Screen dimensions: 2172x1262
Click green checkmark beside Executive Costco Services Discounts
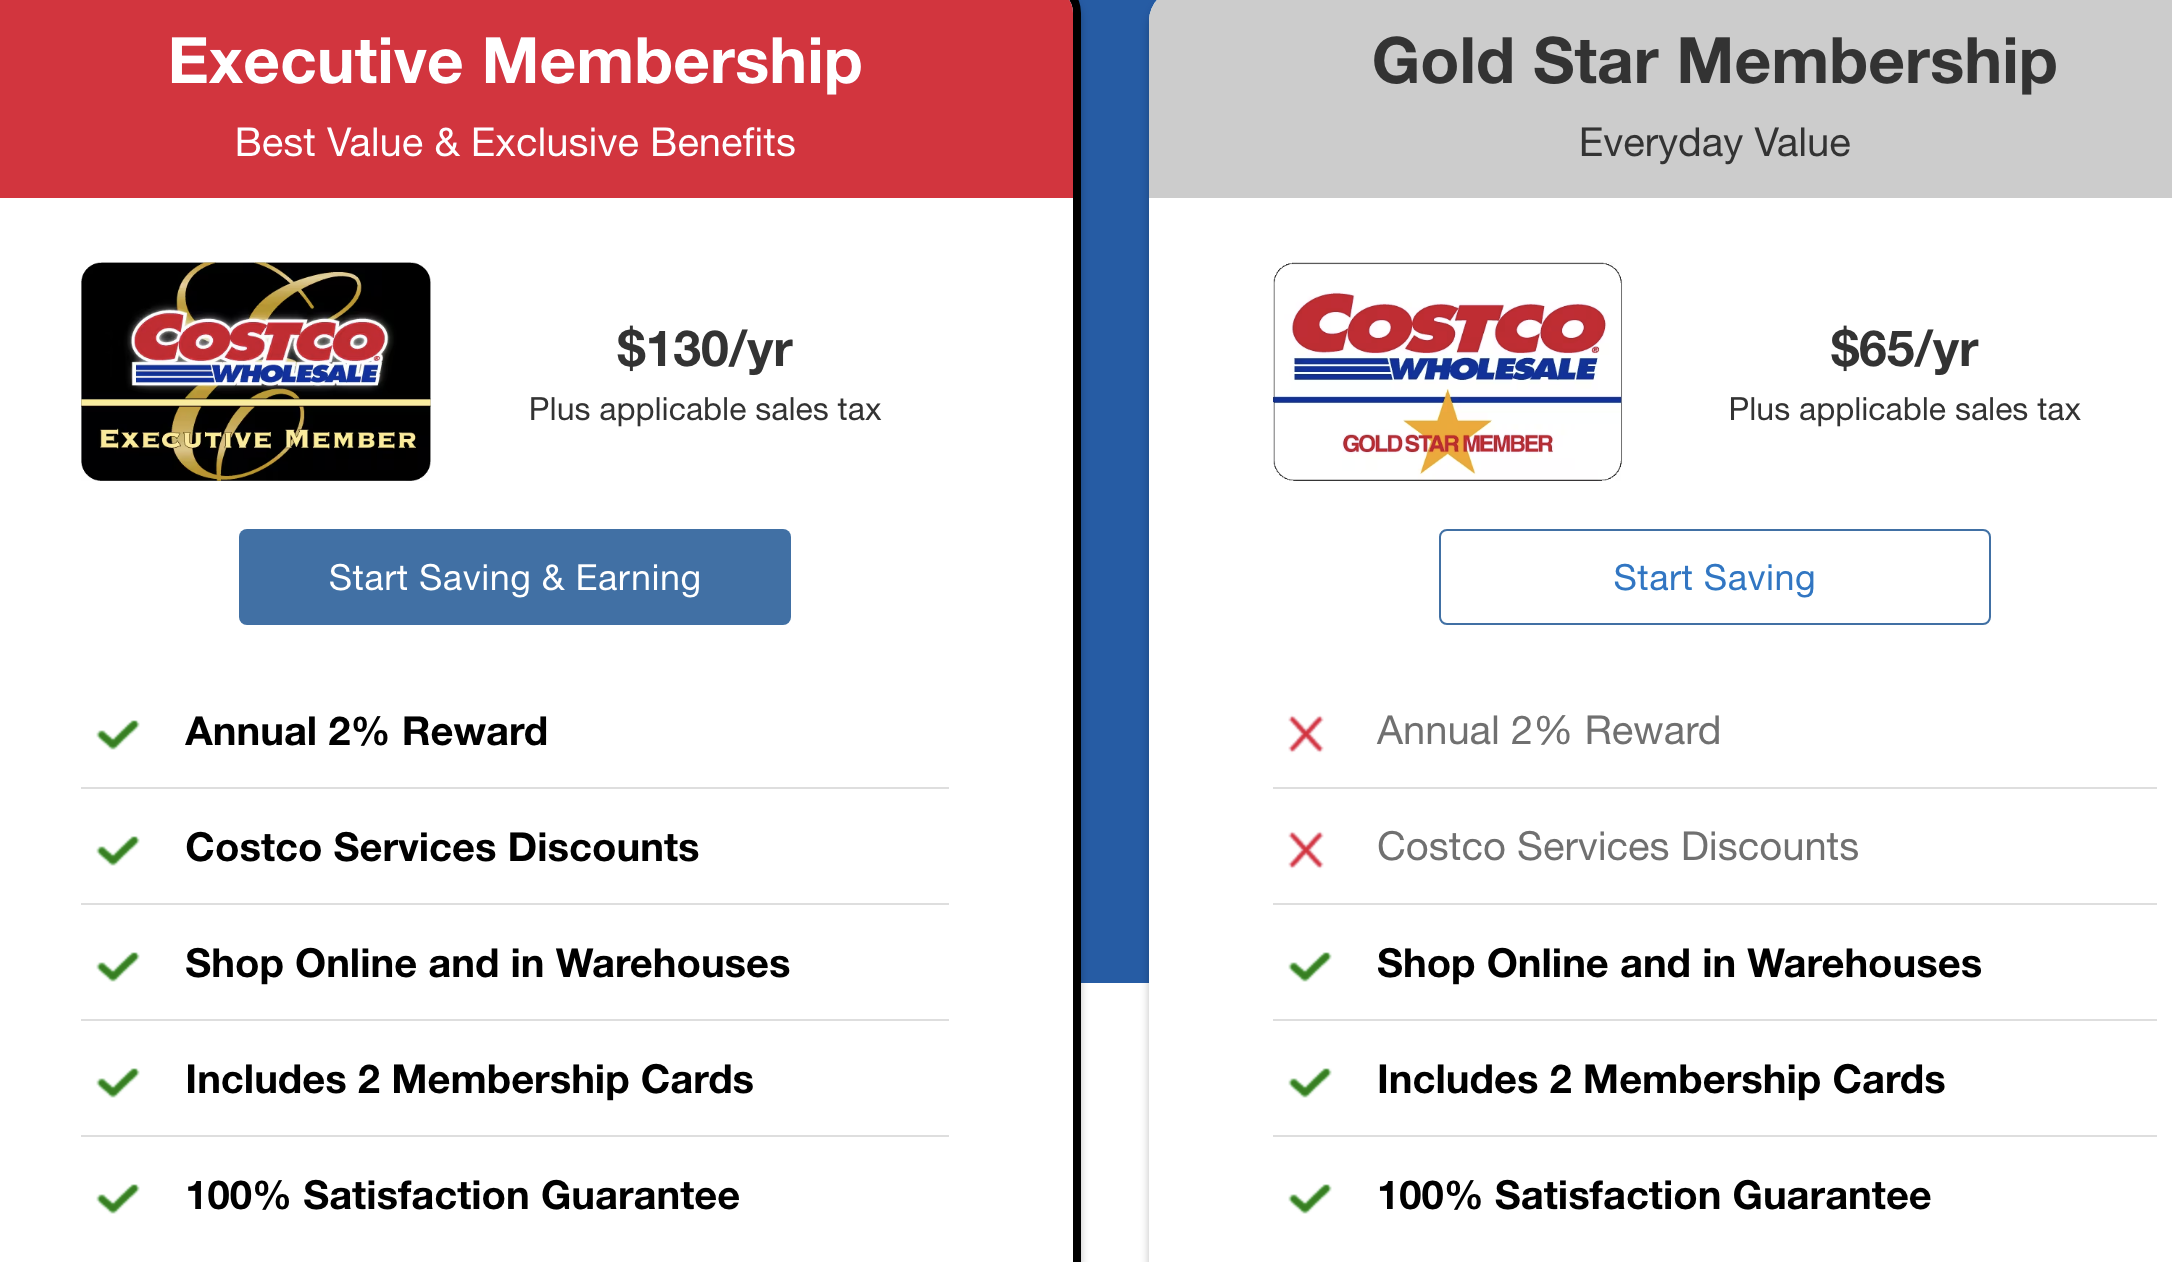tap(118, 850)
